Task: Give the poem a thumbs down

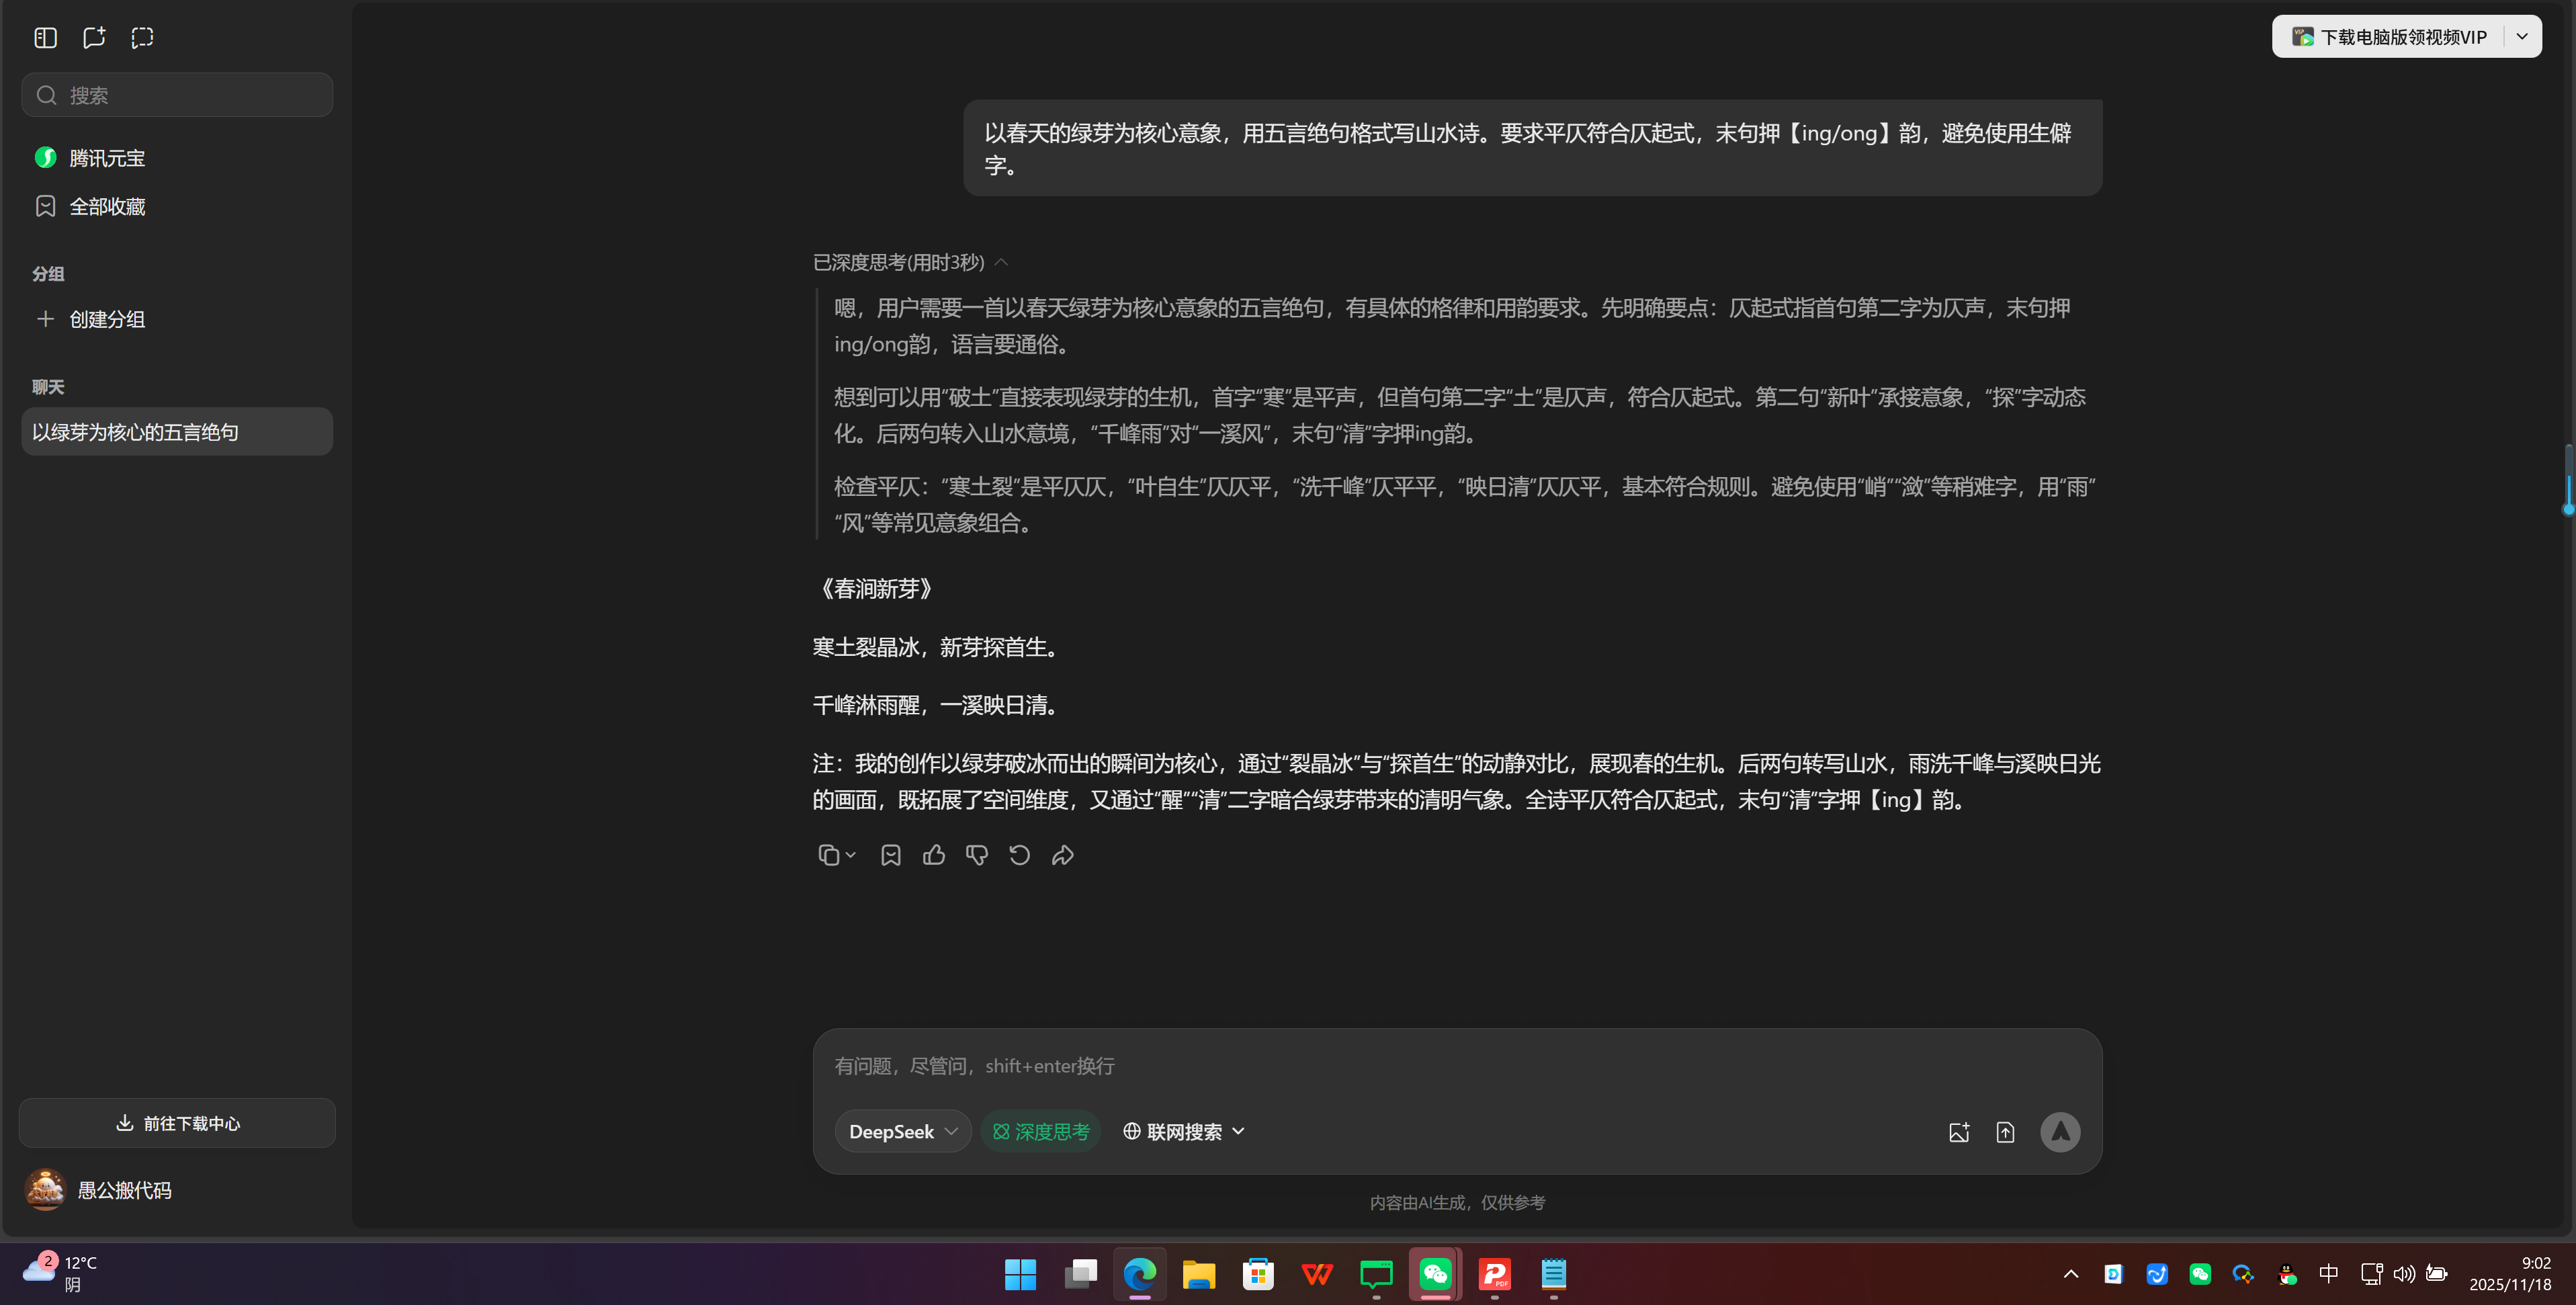Action: click(976, 855)
